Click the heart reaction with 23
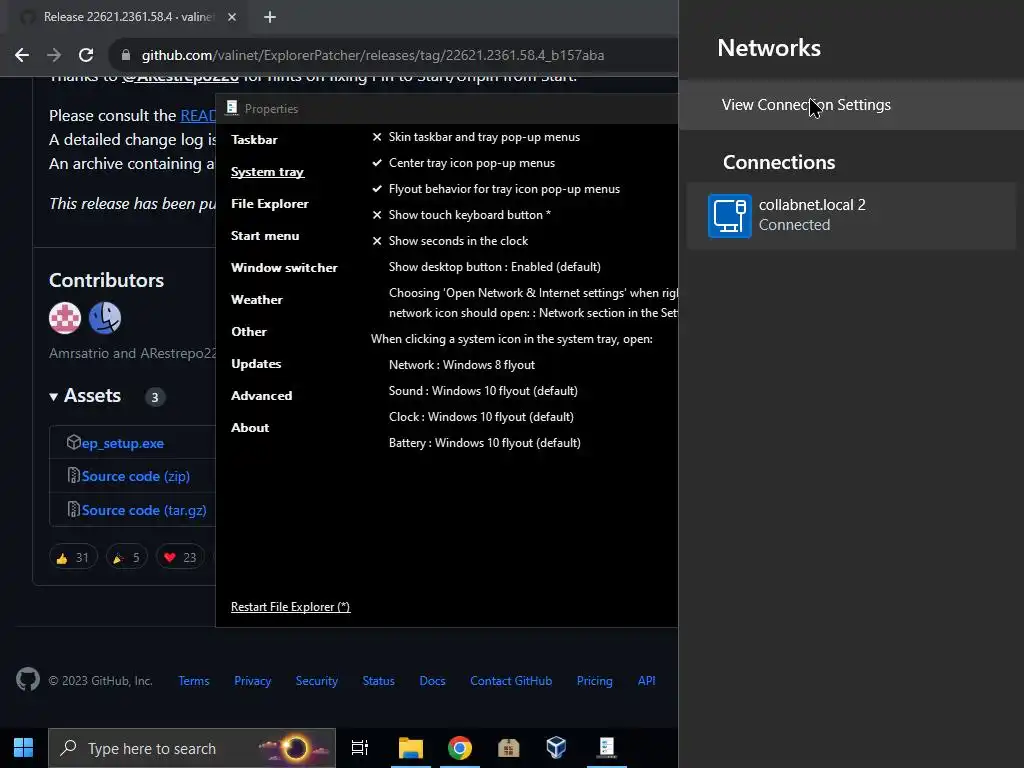Image resolution: width=1024 pixels, height=768 pixels. pos(180,557)
